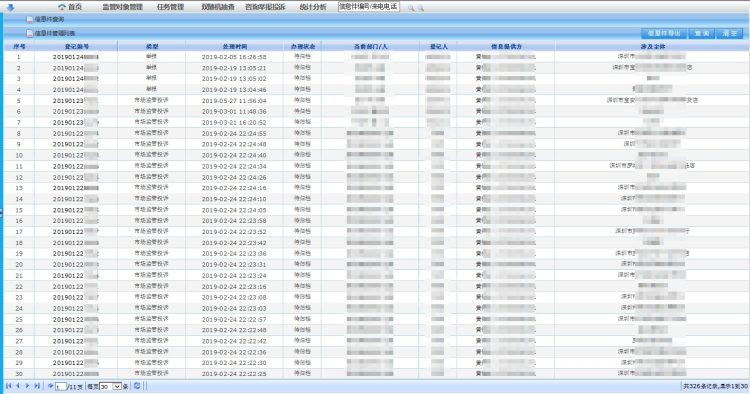This screenshot has height=394, width=750.
Task: Refresh the table with reload icon
Action: [137, 385]
